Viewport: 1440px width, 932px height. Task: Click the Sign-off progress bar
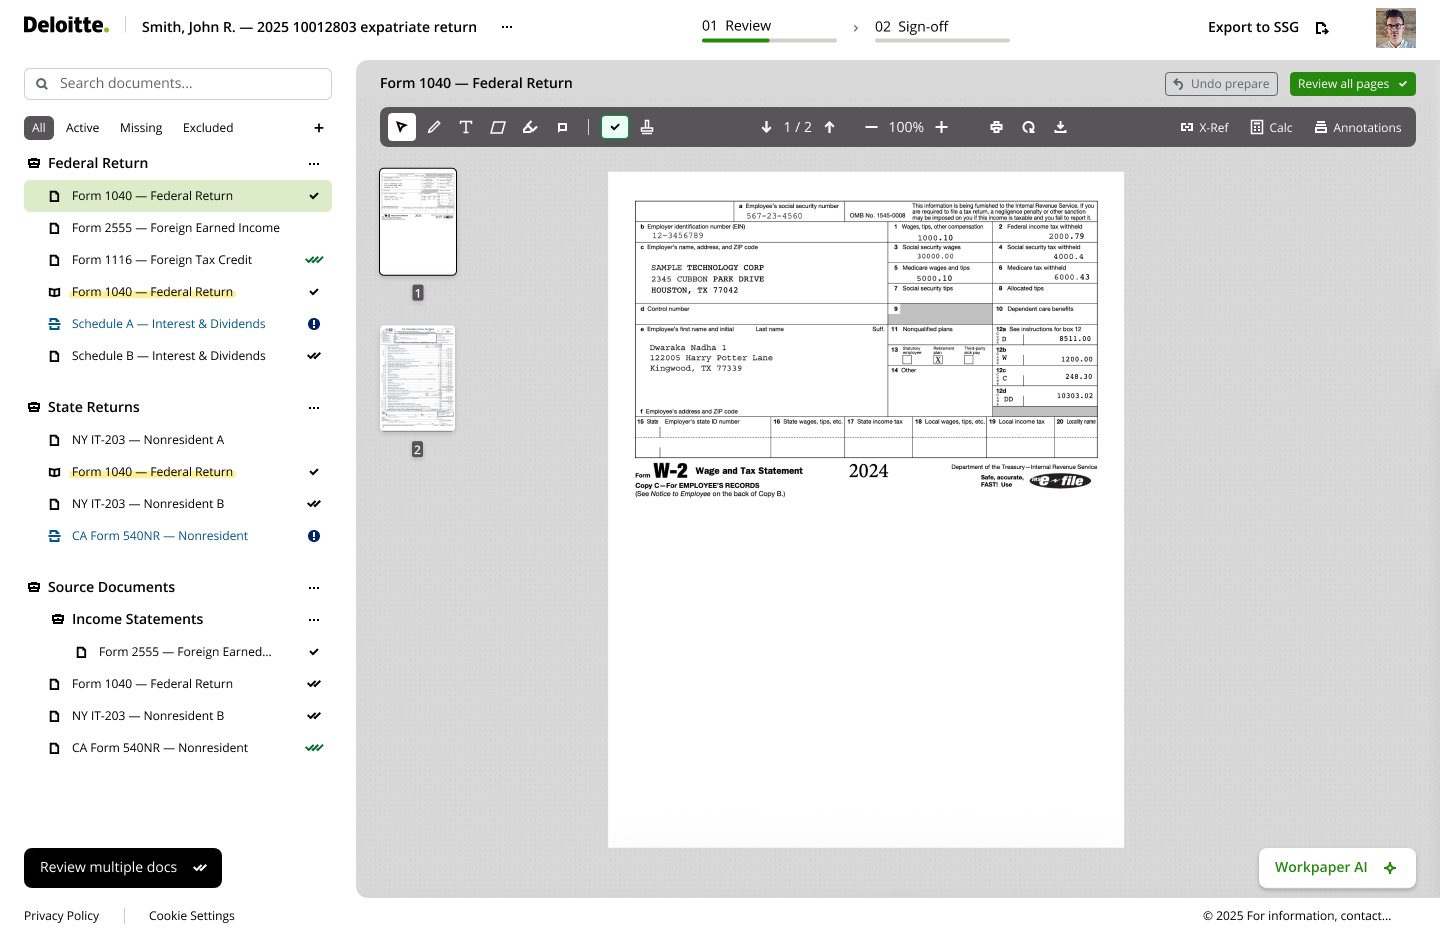pos(942,40)
